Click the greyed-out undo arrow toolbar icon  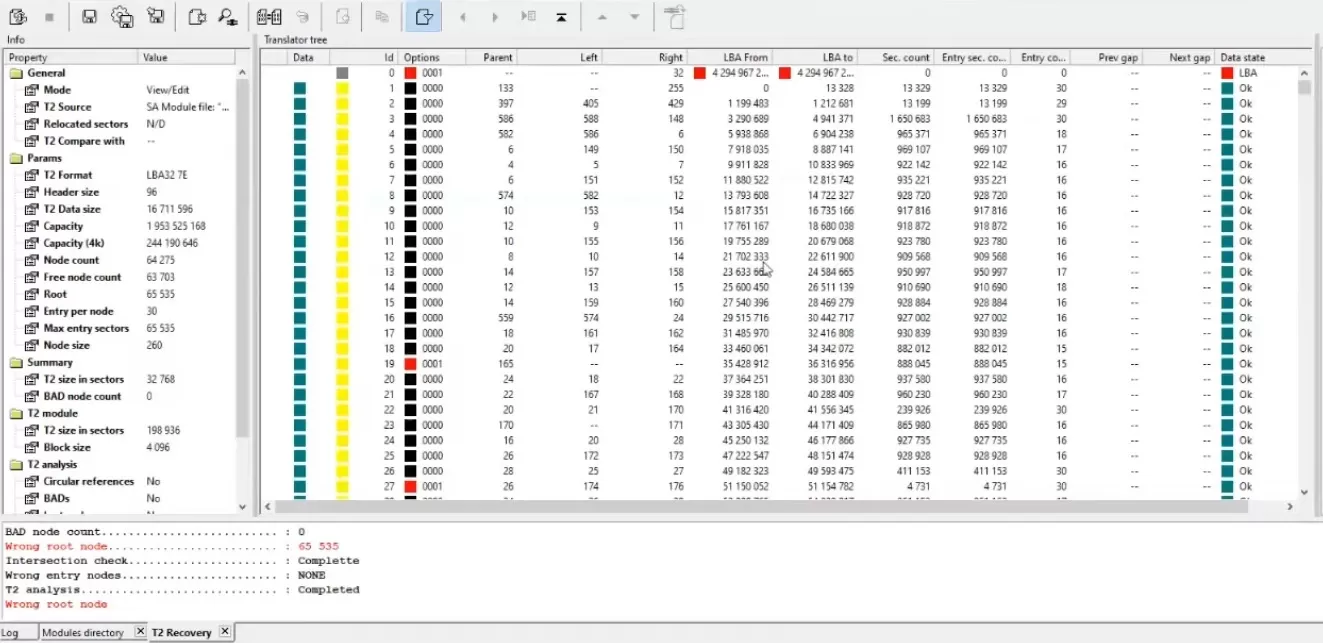pos(302,16)
